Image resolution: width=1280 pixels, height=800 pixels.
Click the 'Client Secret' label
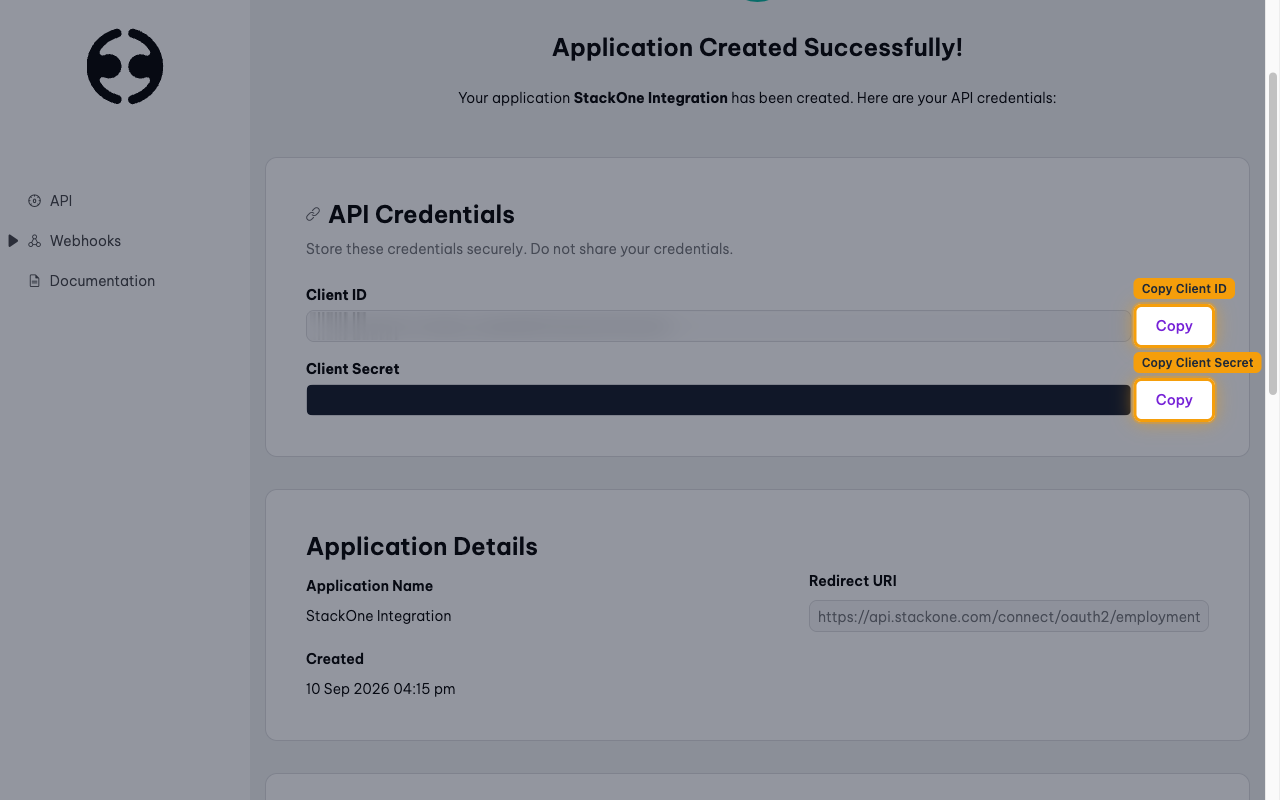tap(352, 369)
